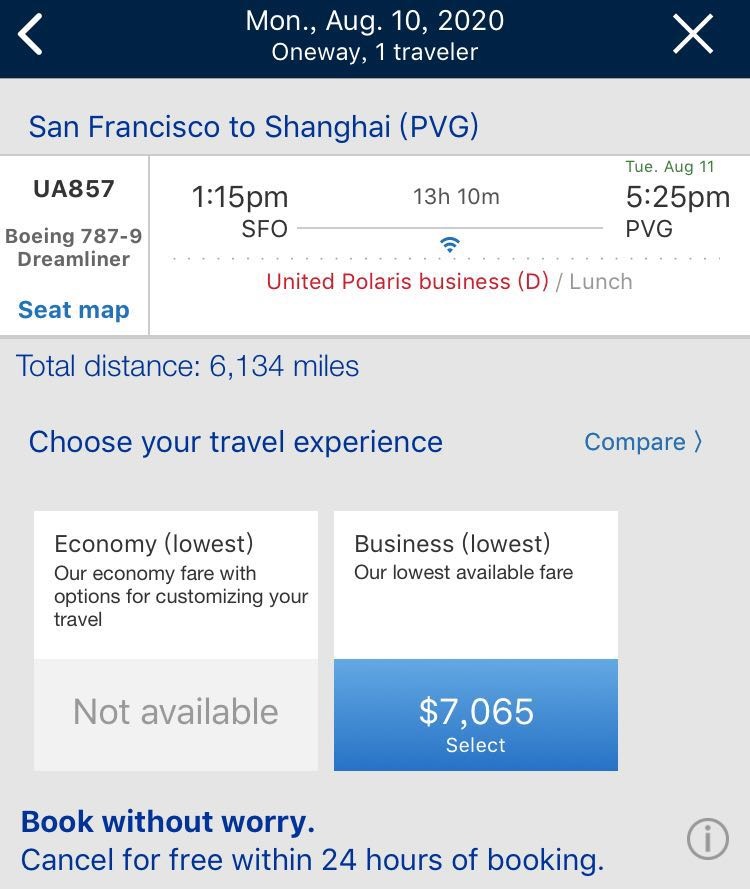750x889 pixels.
Task: Tap the 13h 10m flight duration
Action: (456, 197)
